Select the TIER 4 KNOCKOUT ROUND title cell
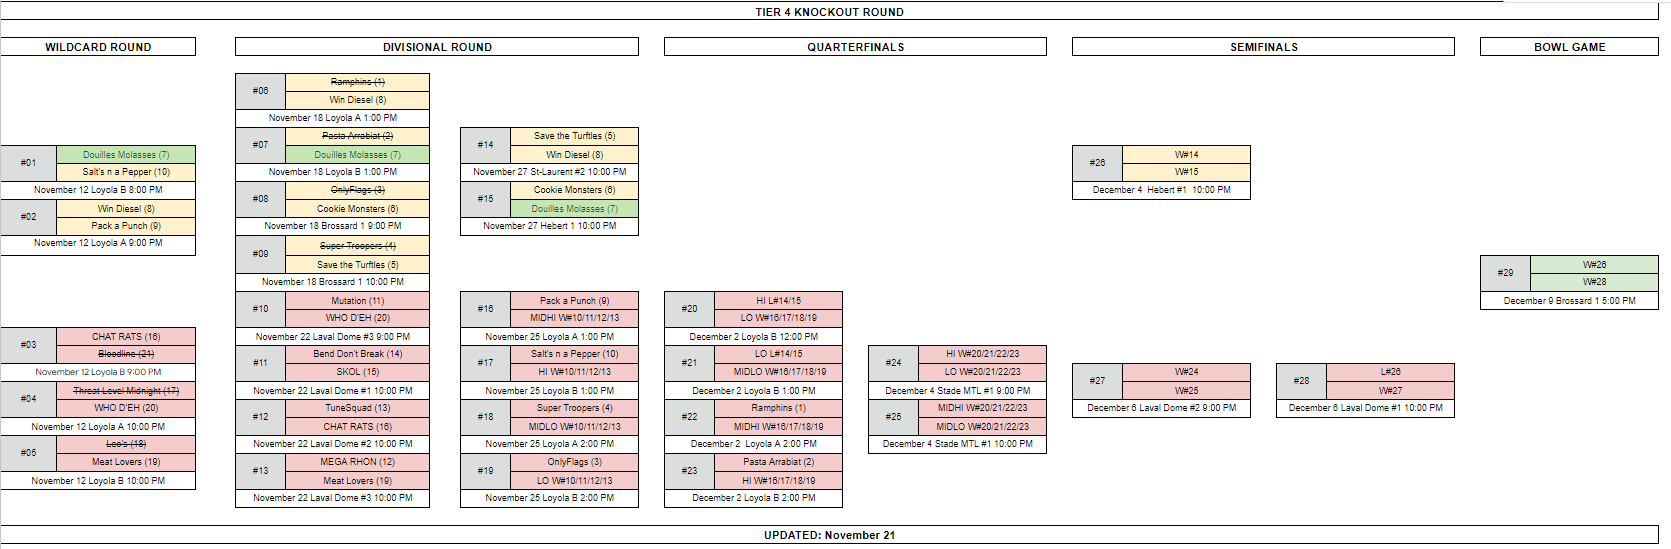Screen dimensions: 1671x549 click(x=829, y=12)
